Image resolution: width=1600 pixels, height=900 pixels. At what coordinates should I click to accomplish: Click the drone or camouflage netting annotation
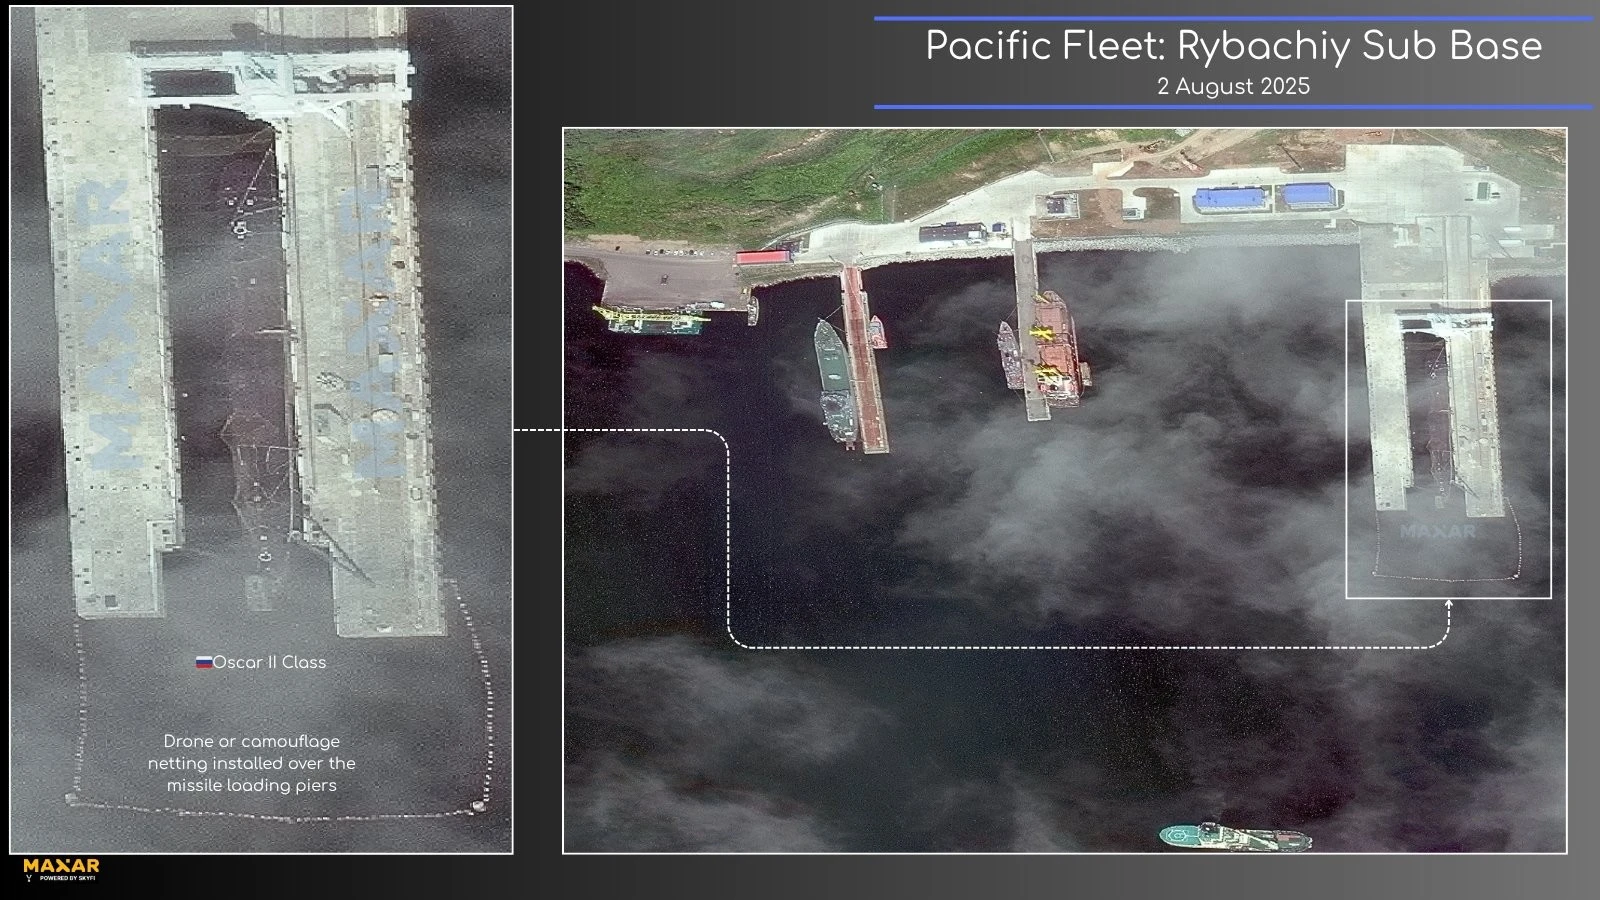point(251,763)
